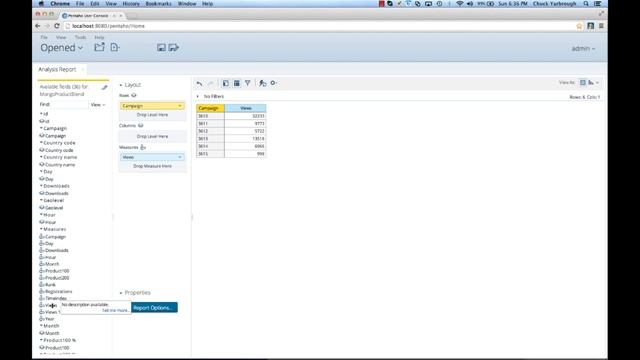This screenshot has width=640, height=360.
Task: Click the Report Options button
Action: [154, 307]
